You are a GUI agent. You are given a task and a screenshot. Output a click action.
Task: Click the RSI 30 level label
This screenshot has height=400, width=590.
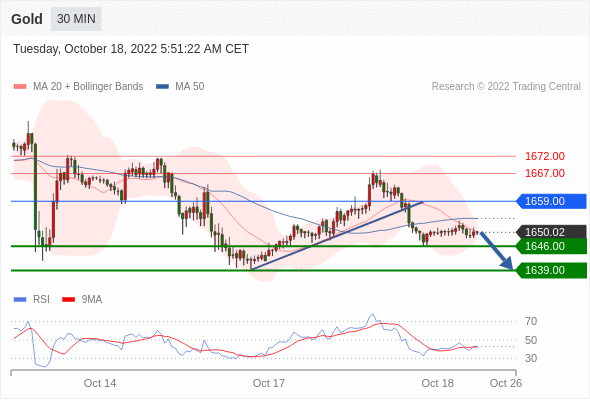click(531, 358)
